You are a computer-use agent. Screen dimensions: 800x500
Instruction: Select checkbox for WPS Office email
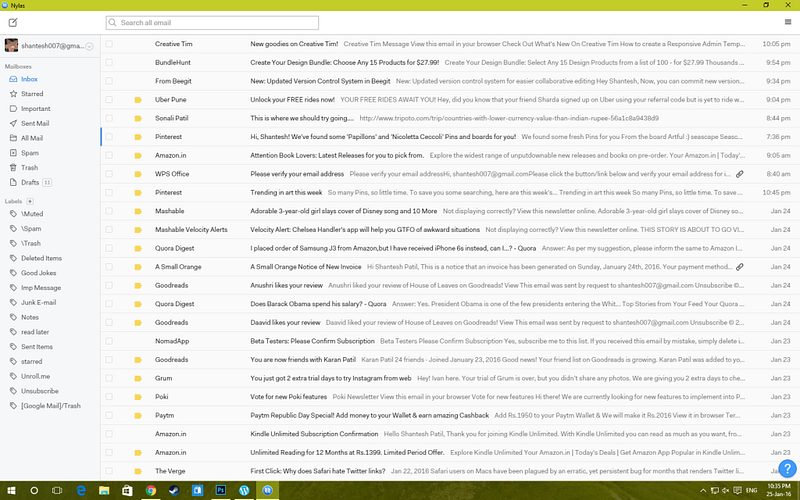(109, 174)
